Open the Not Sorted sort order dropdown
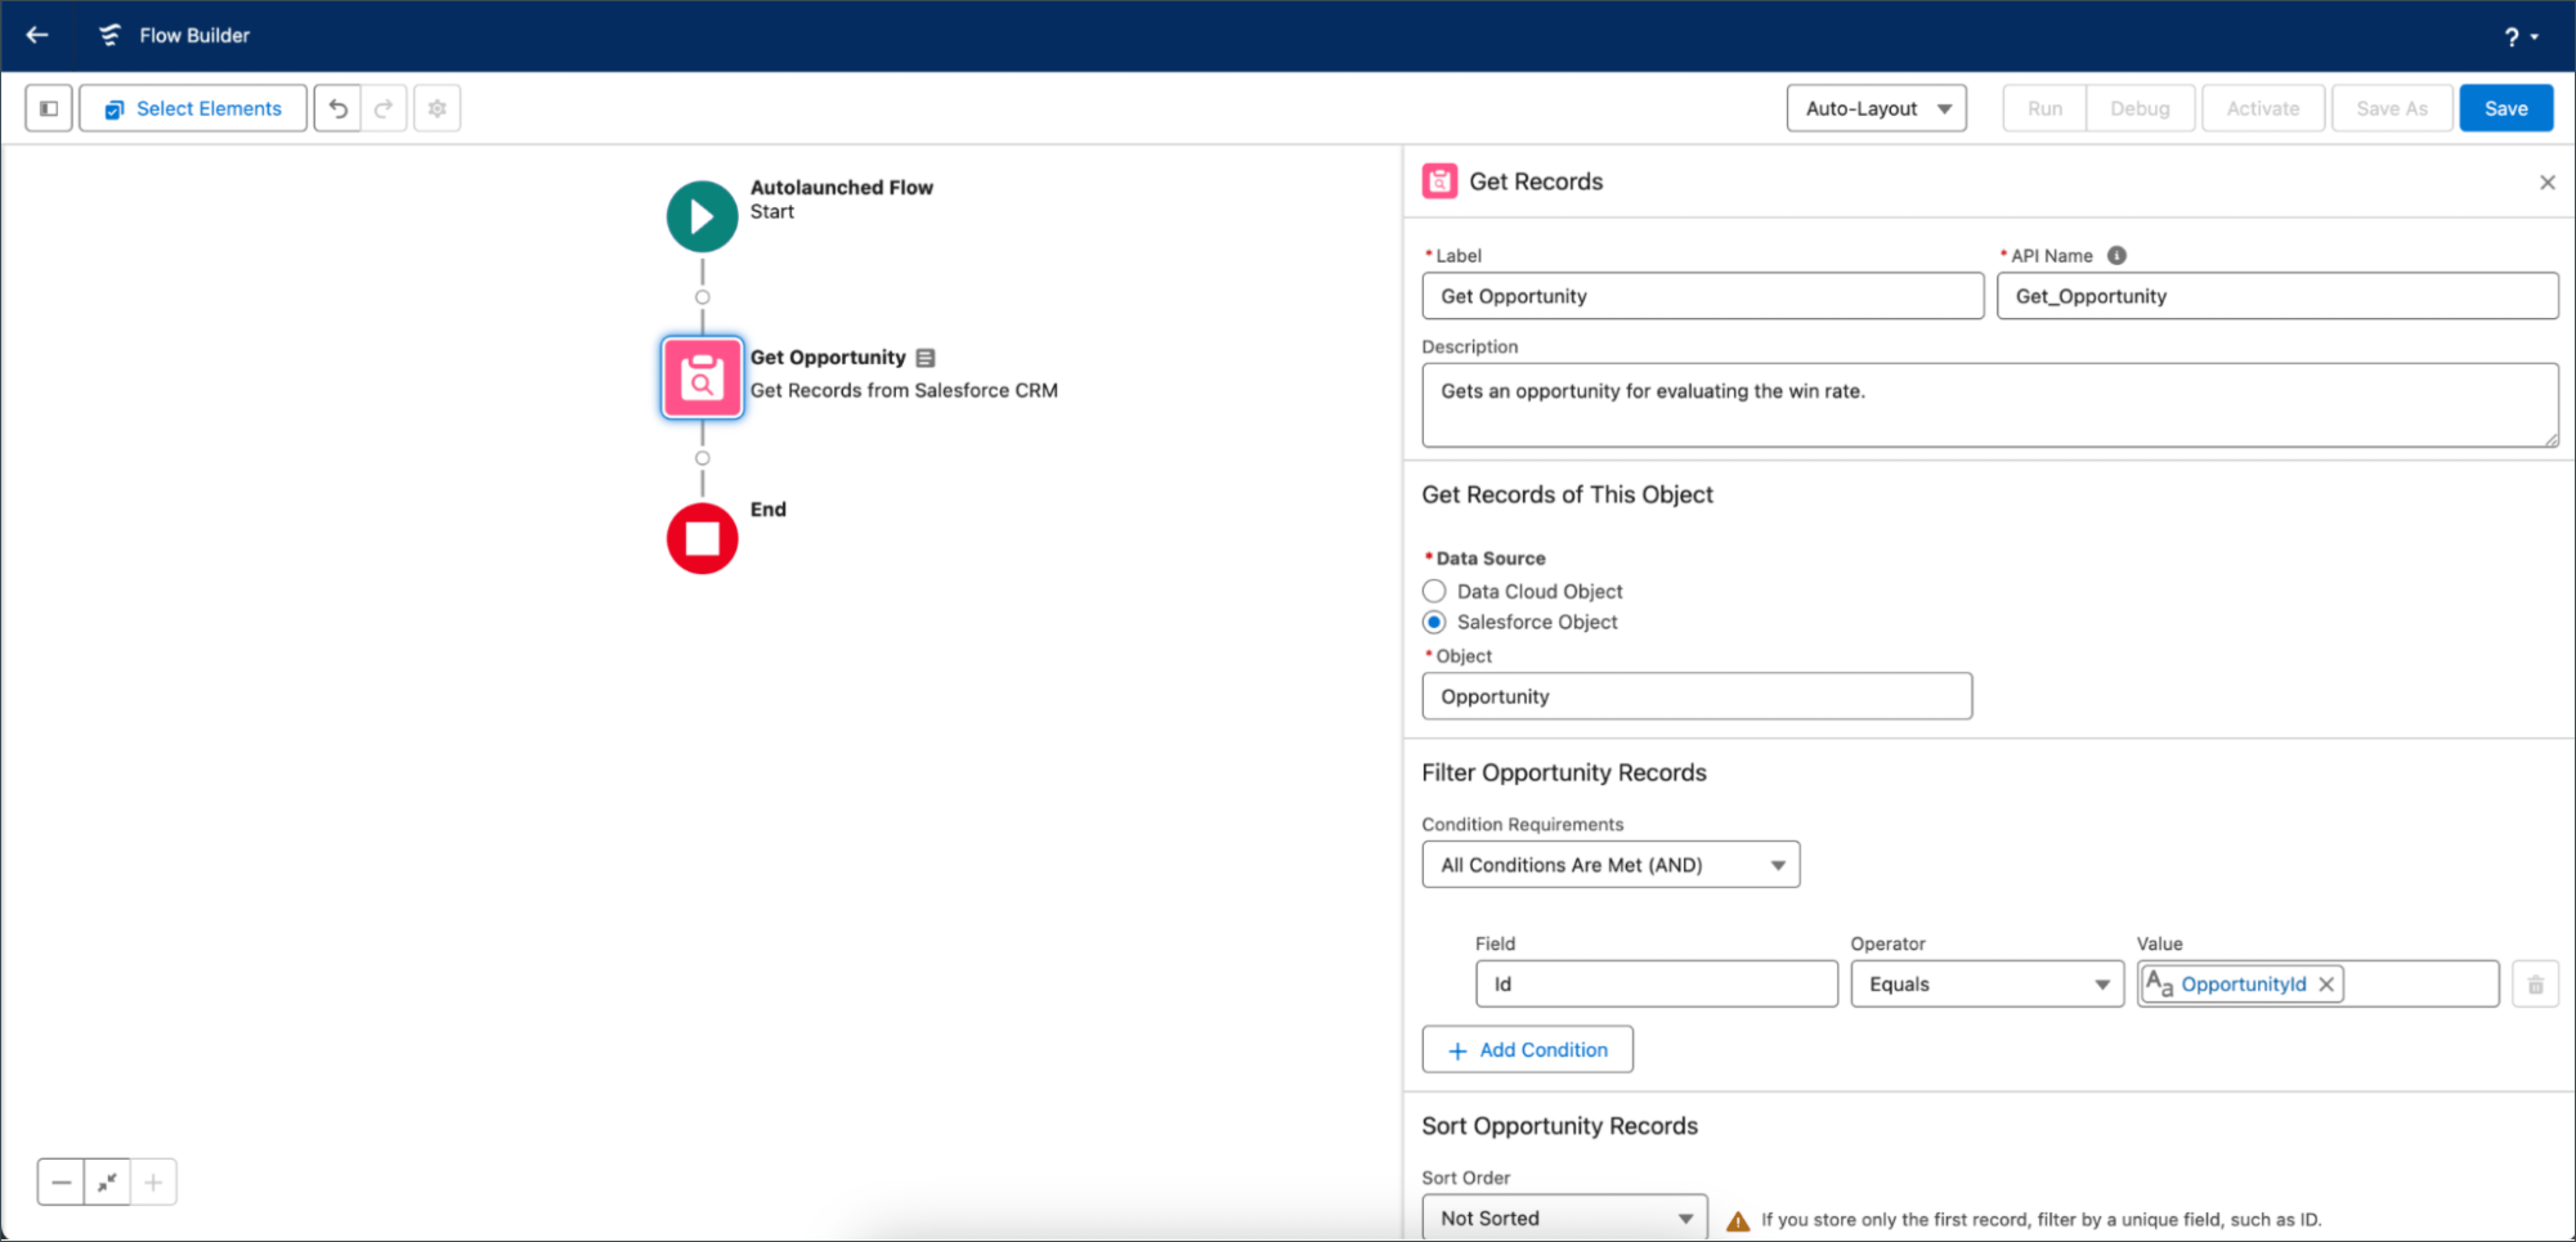 [x=1564, y=1218]
